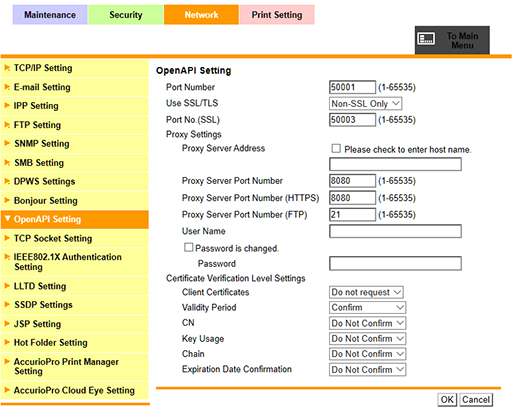Click the User Name field

tap(395, 231)
